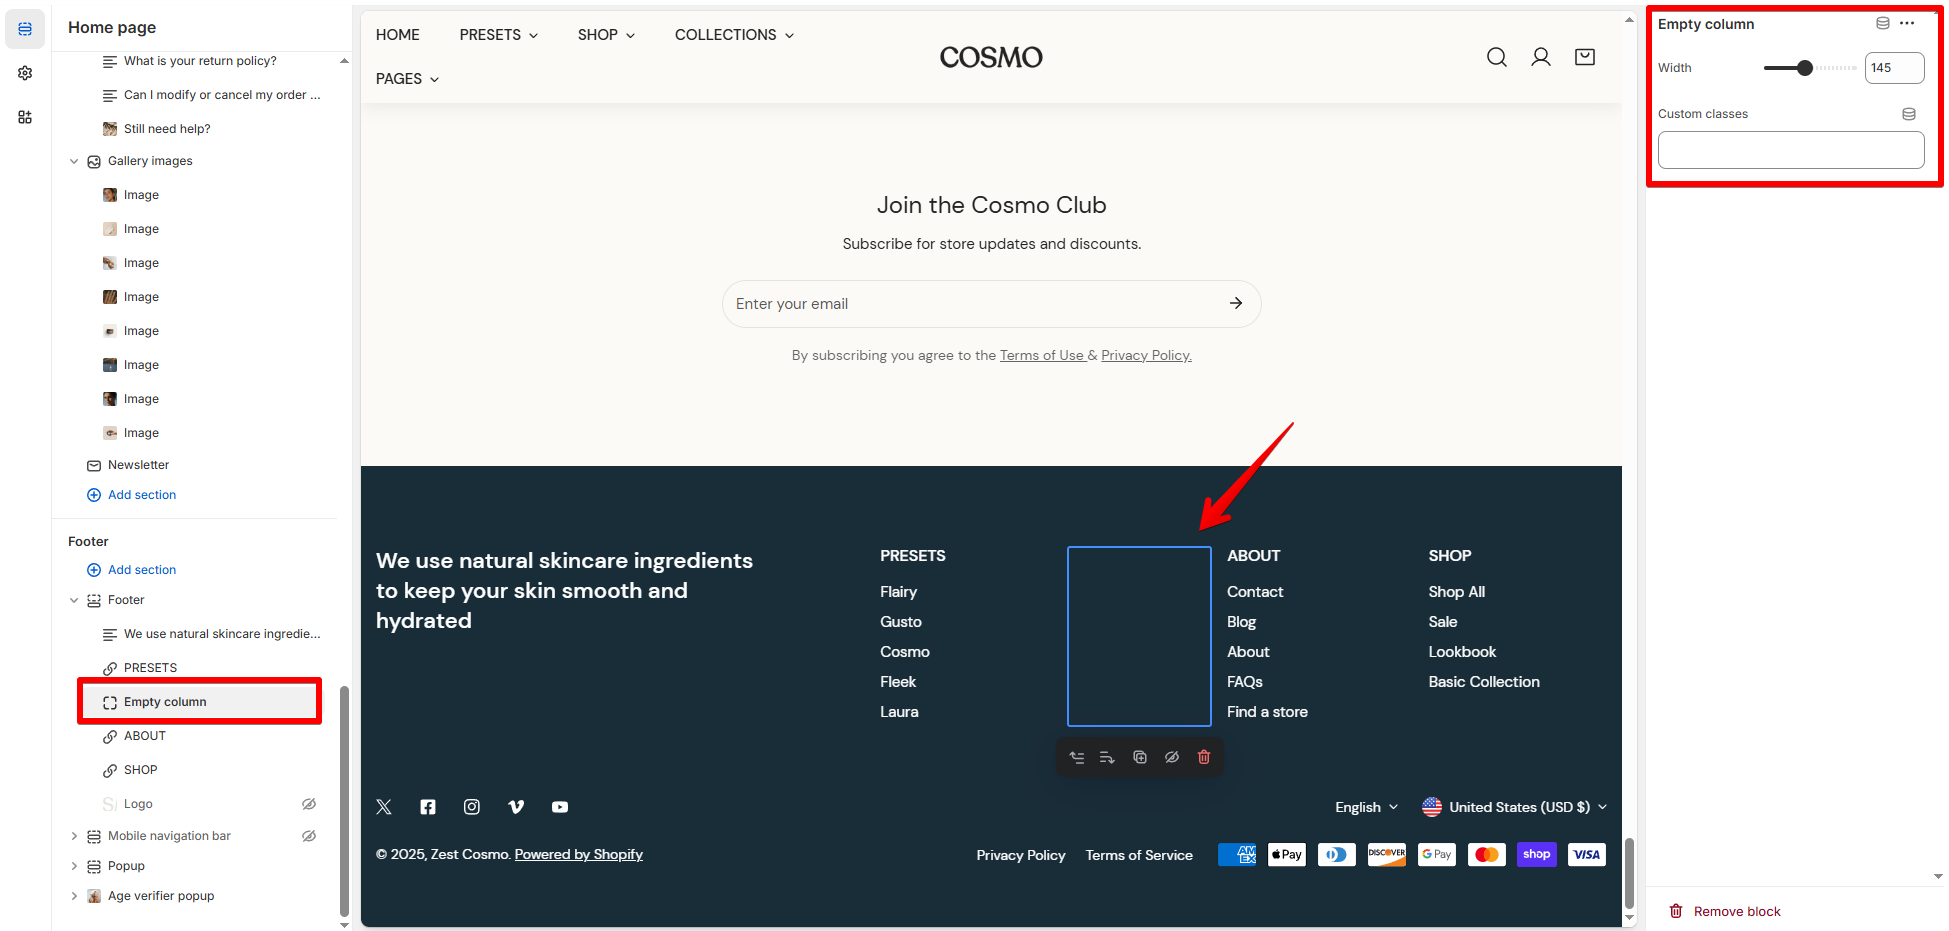Image resolution: width=1949 pixels, height=931 pixels.
Task: Click the Visa payment icon
Action: 1587,854
